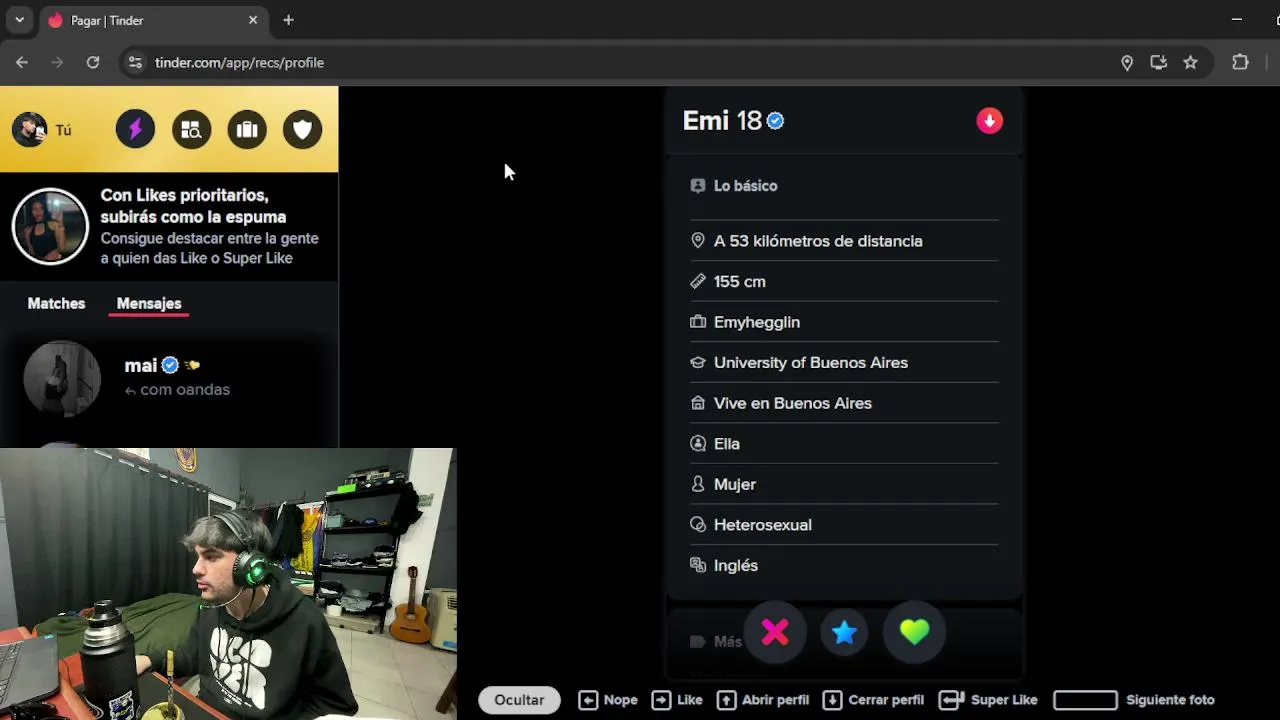Click the purple Boost lightning icon
This screenshot has width=1280, height=720.
135,130
